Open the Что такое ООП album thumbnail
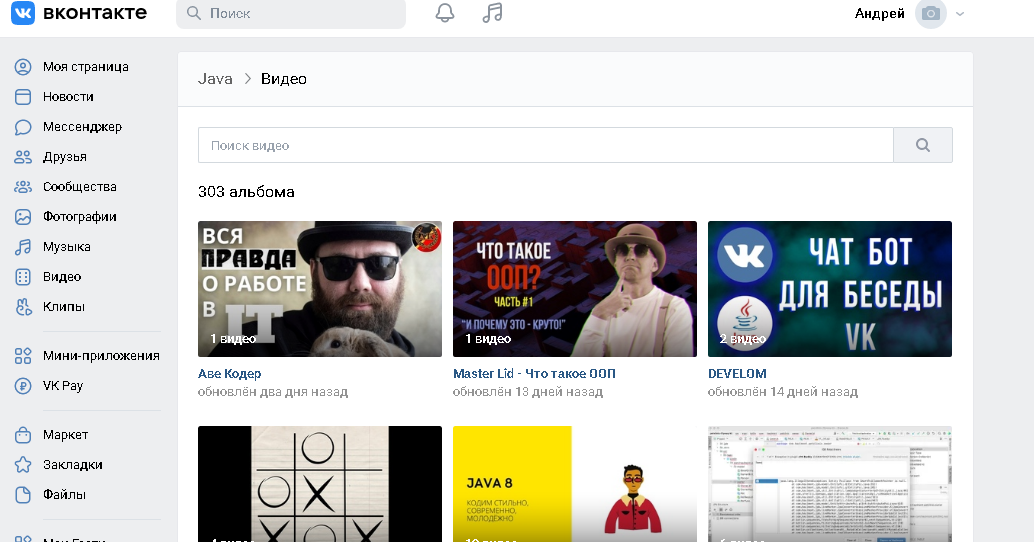The height and width of the screenshot is (542, 1034). 574,289
